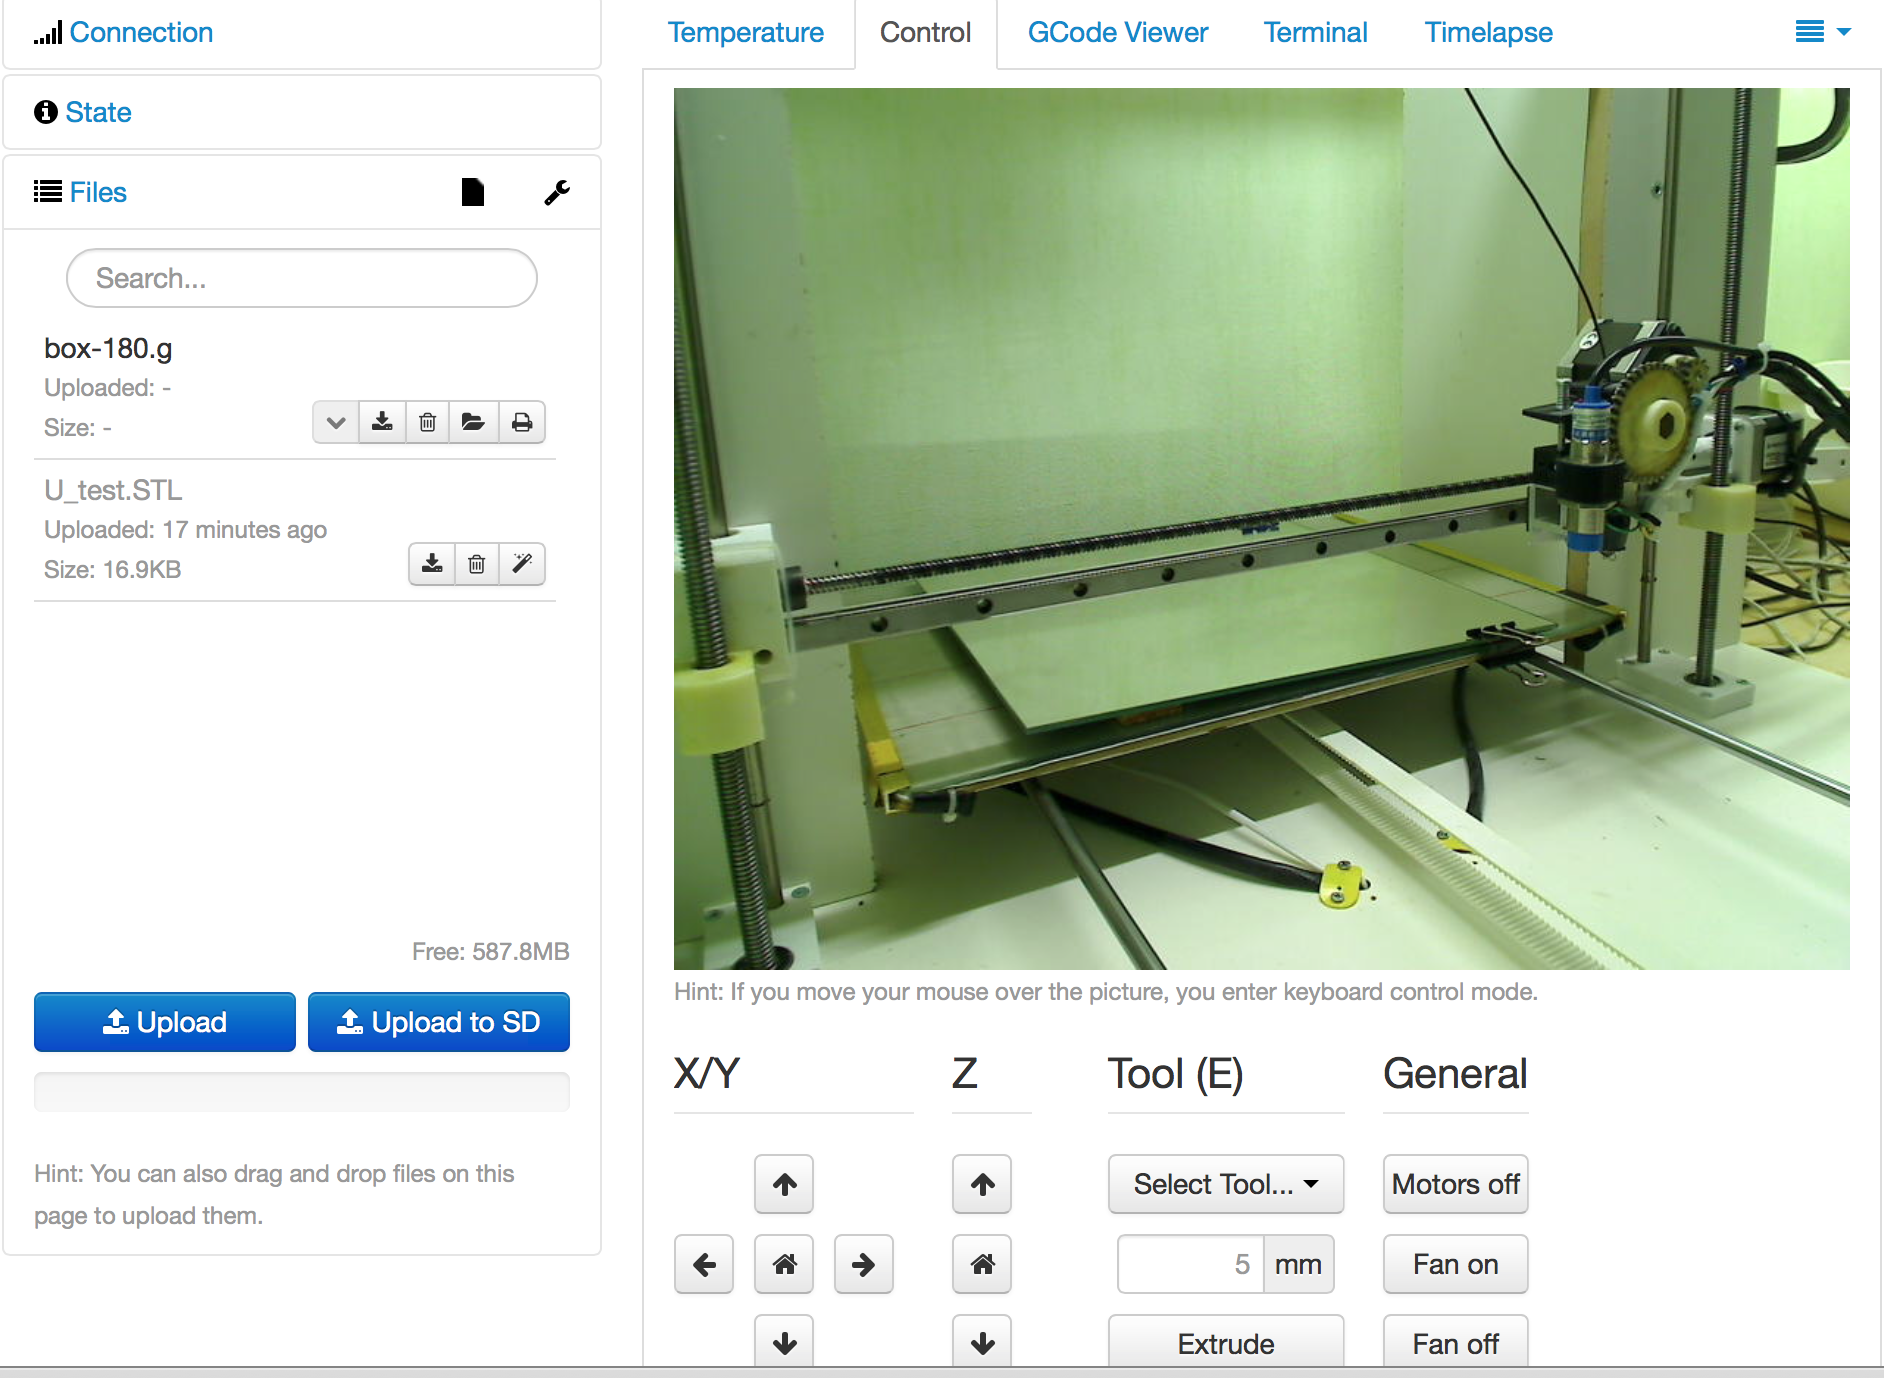Image resolution: width=1884 pixels, height=1378 pixels.
Task: Switch to the GCode Viewer tab
Action: [1117, 33]
